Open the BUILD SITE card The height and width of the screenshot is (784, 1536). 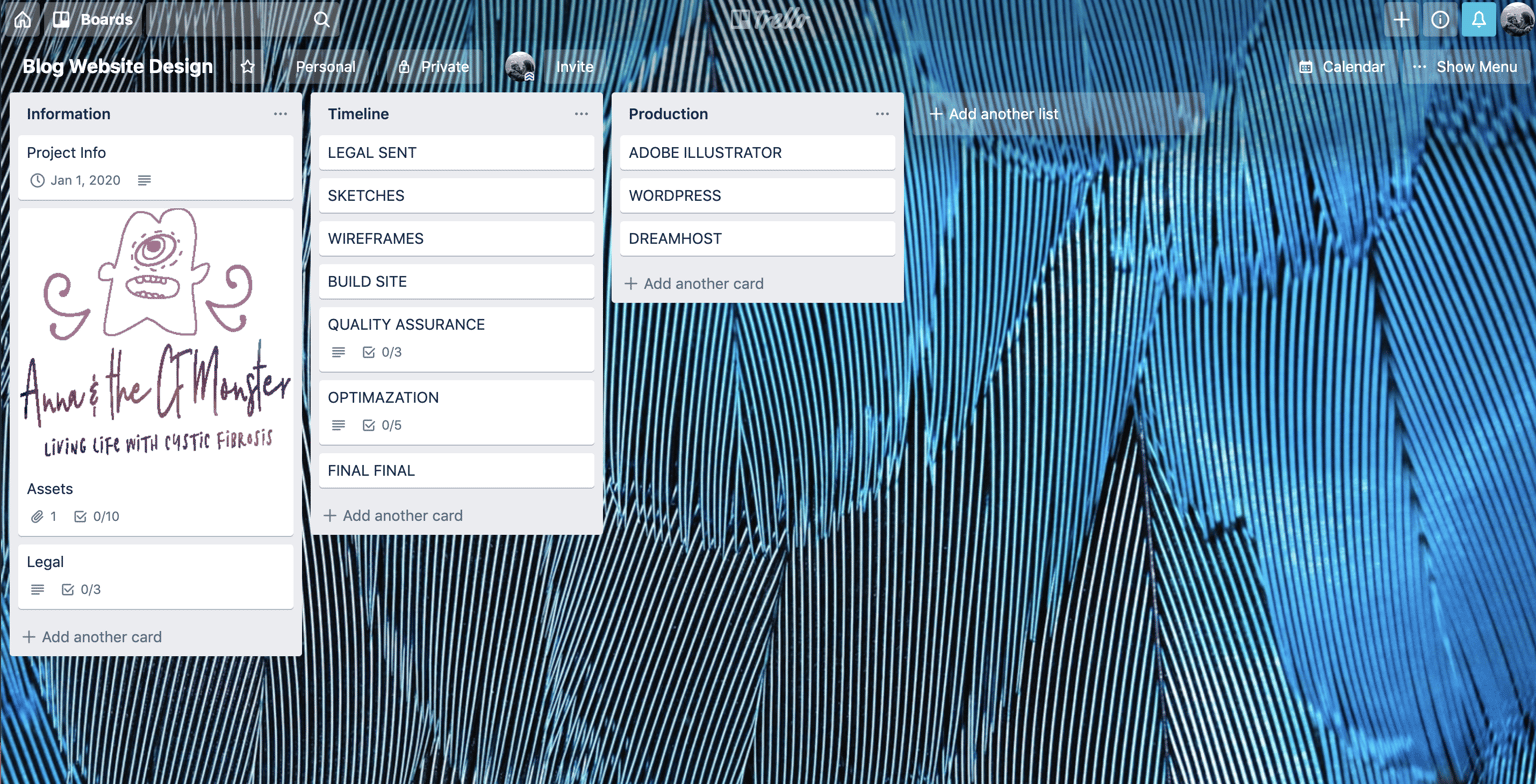pyautogui.click(x=457, y=282)
